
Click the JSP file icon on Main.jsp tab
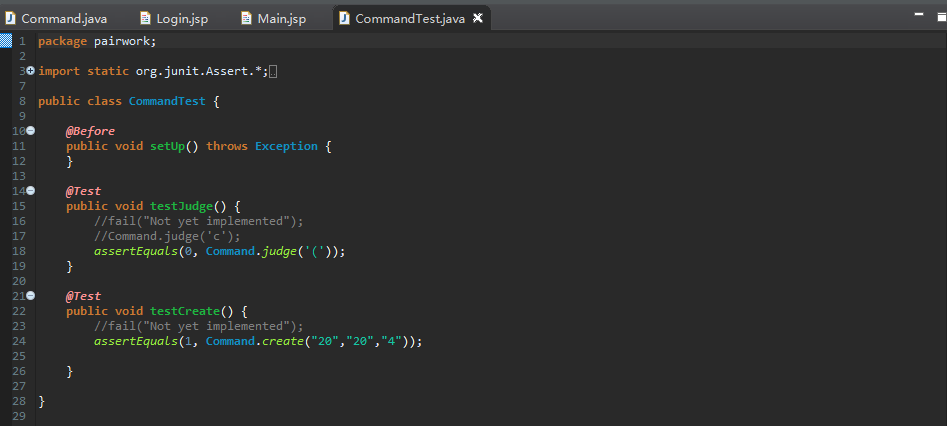pos(246,18)
